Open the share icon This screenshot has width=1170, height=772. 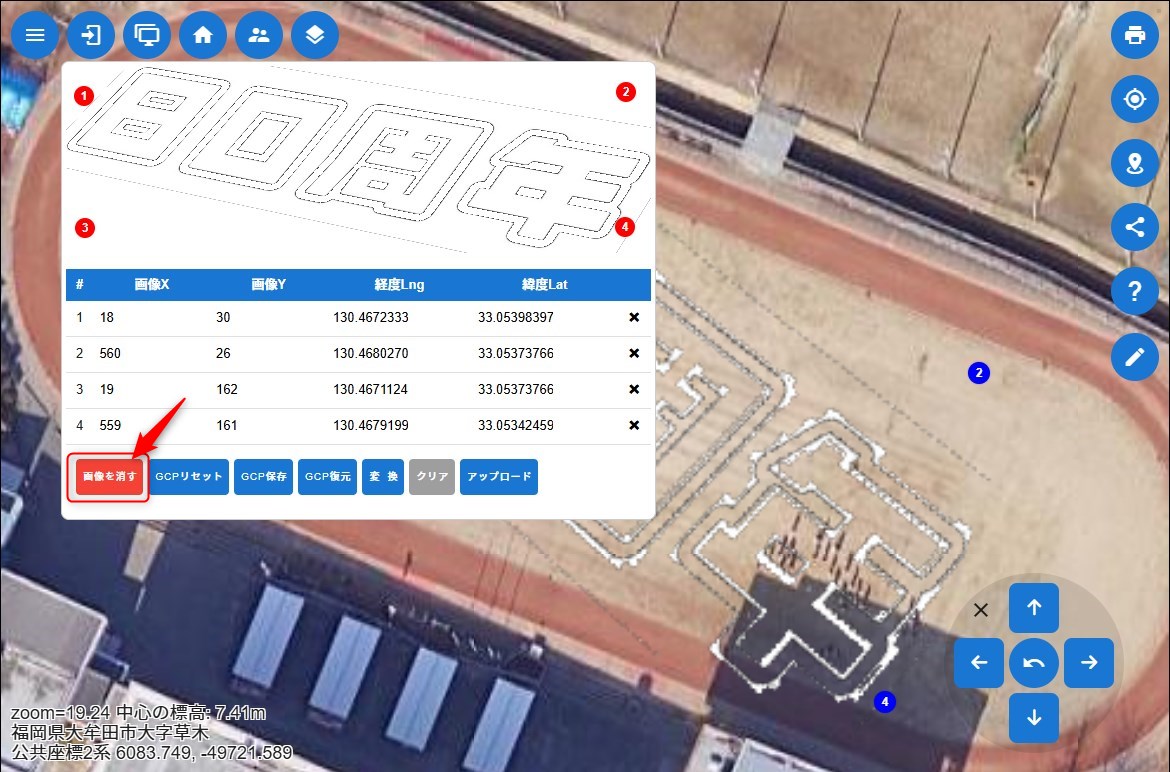(x=1134, y=227)
